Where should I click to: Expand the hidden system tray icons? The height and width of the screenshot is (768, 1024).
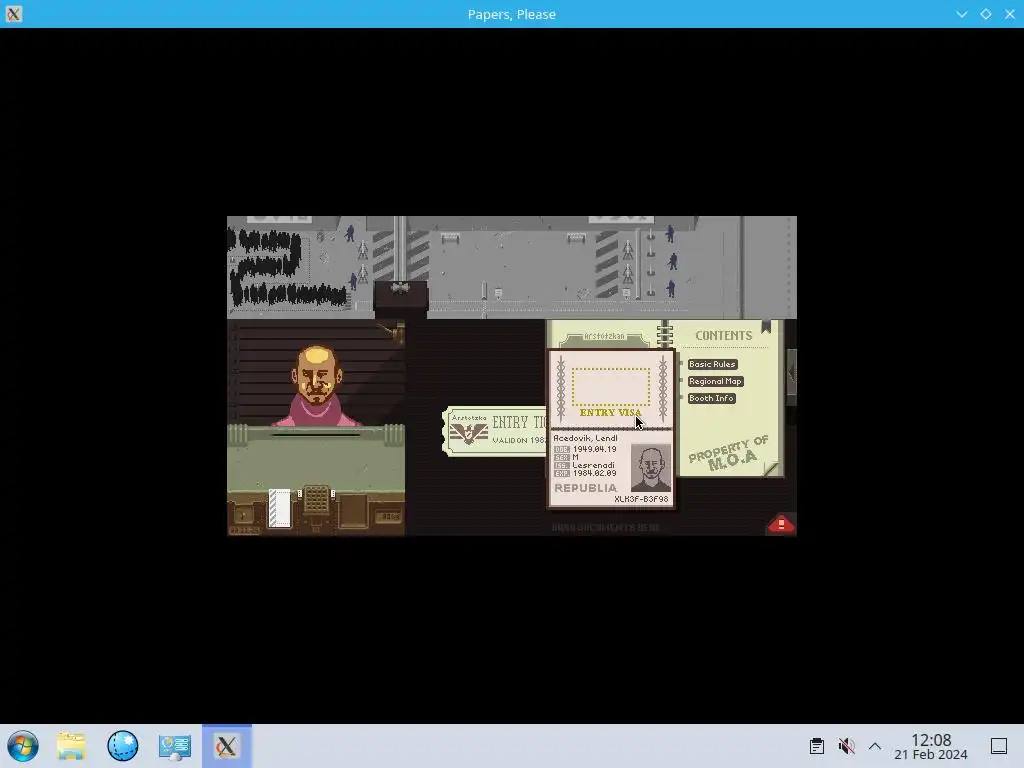pyautogui.click(x=875, y=746)
